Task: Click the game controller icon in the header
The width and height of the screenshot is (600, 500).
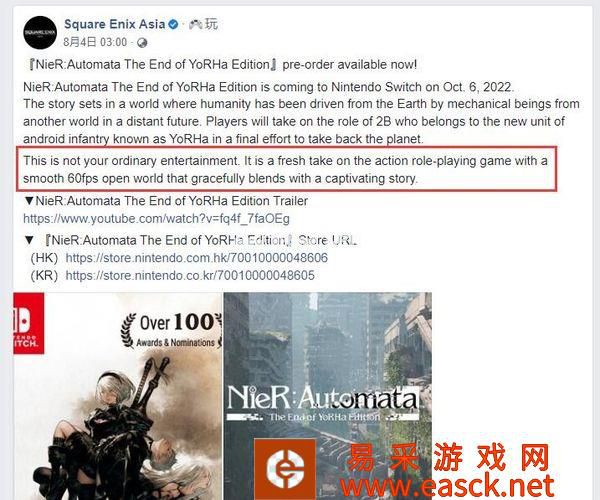Action: click(196, 24)
